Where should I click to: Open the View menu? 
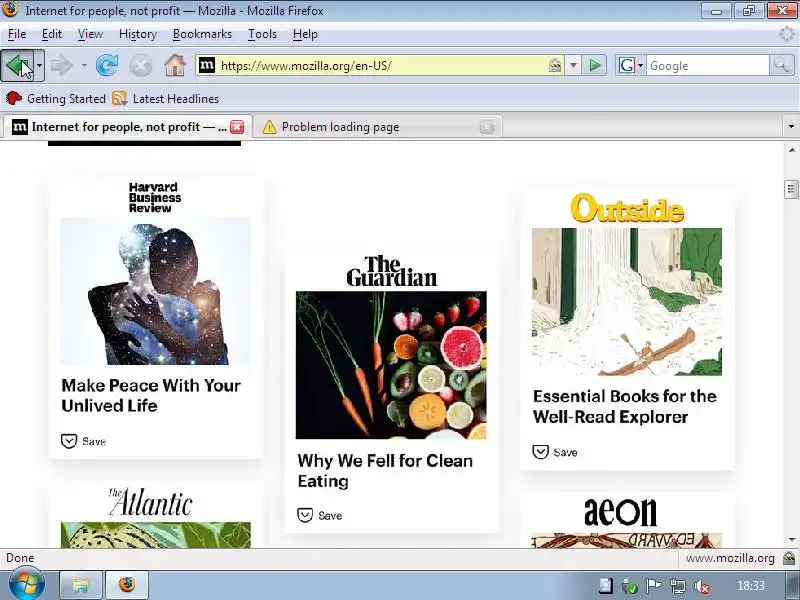90,34
